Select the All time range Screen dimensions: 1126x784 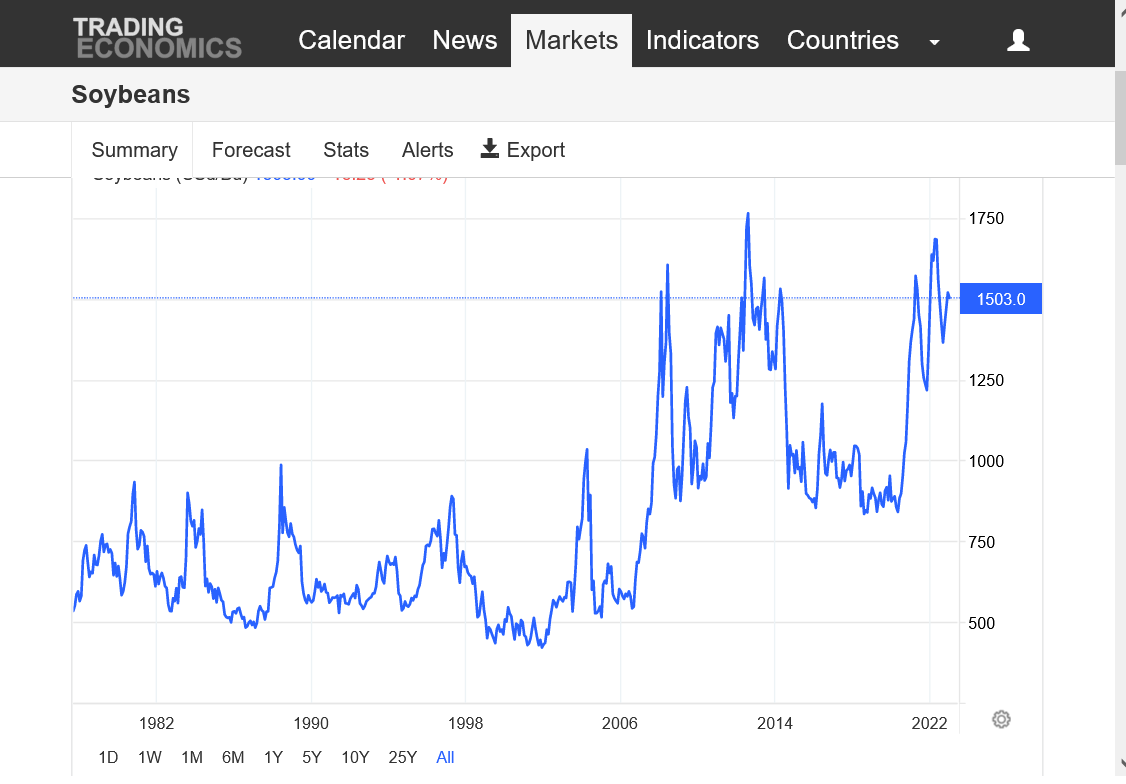click(x=445, y=757)
